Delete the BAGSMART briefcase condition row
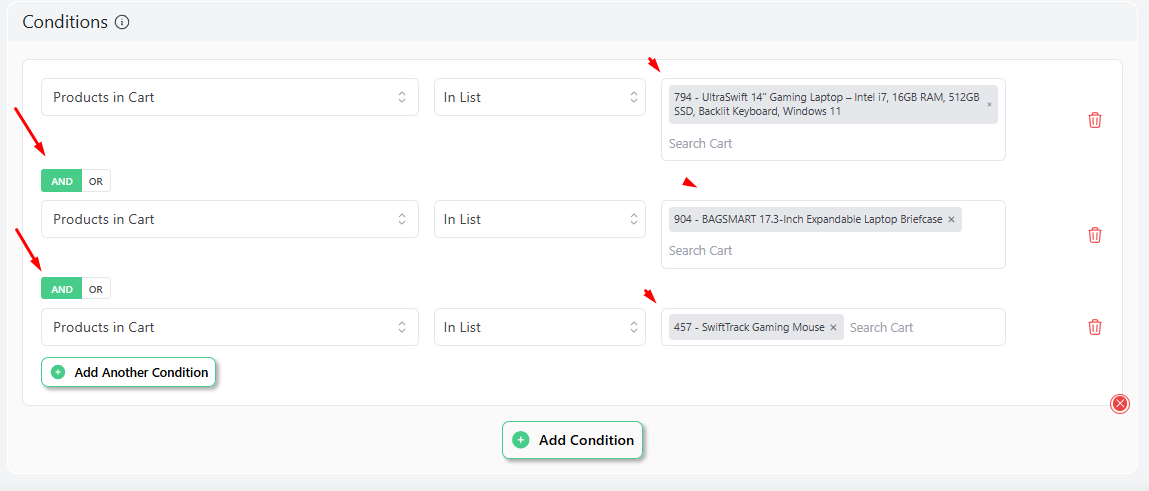Screen dimensions: 1149x491 pyautogui.click(x=1094, y=235)
